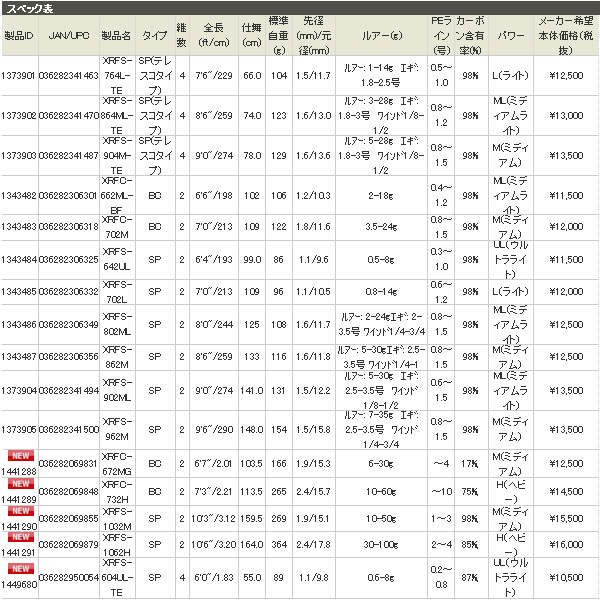Click the length value 10'6"/3.20

coord(214,545)
